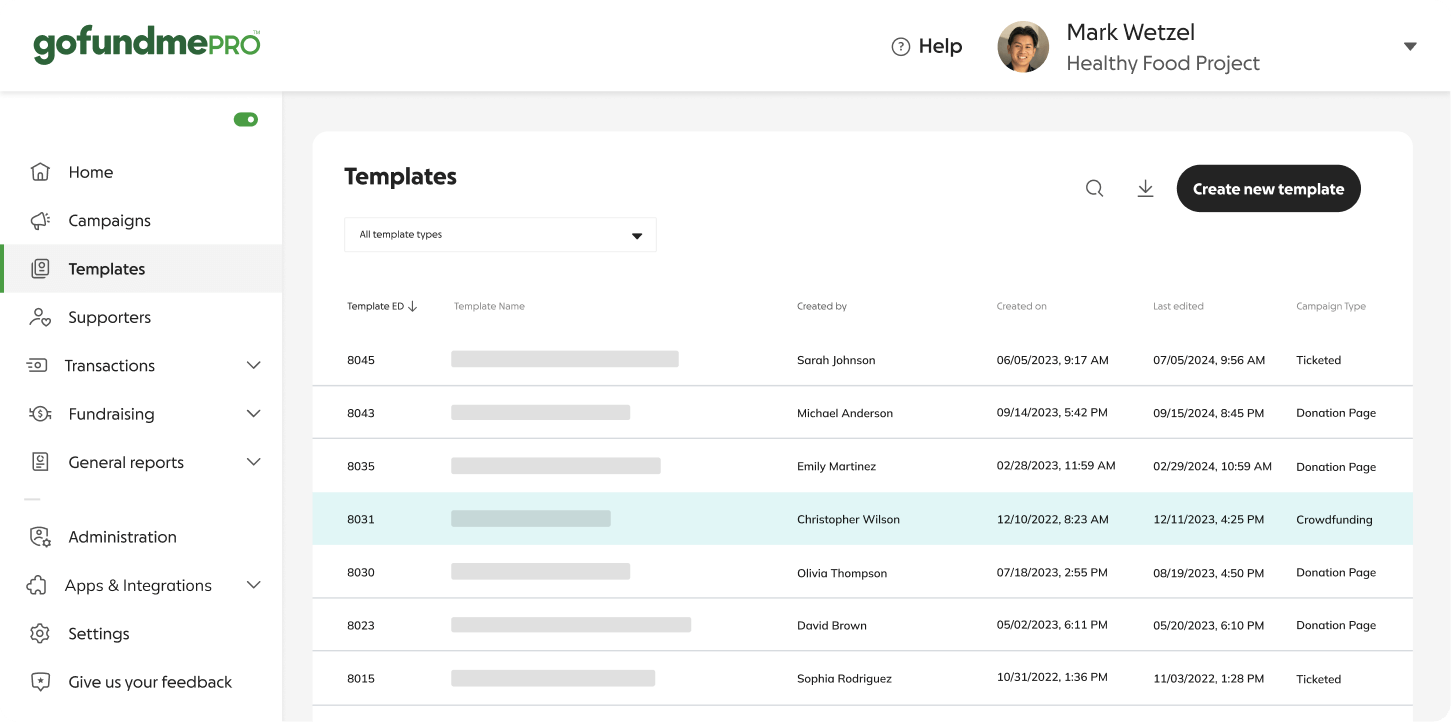This screenshot has width=1451, height=722.
Task: Go to Home in sidebar
Action: click(x=91, y=172)
